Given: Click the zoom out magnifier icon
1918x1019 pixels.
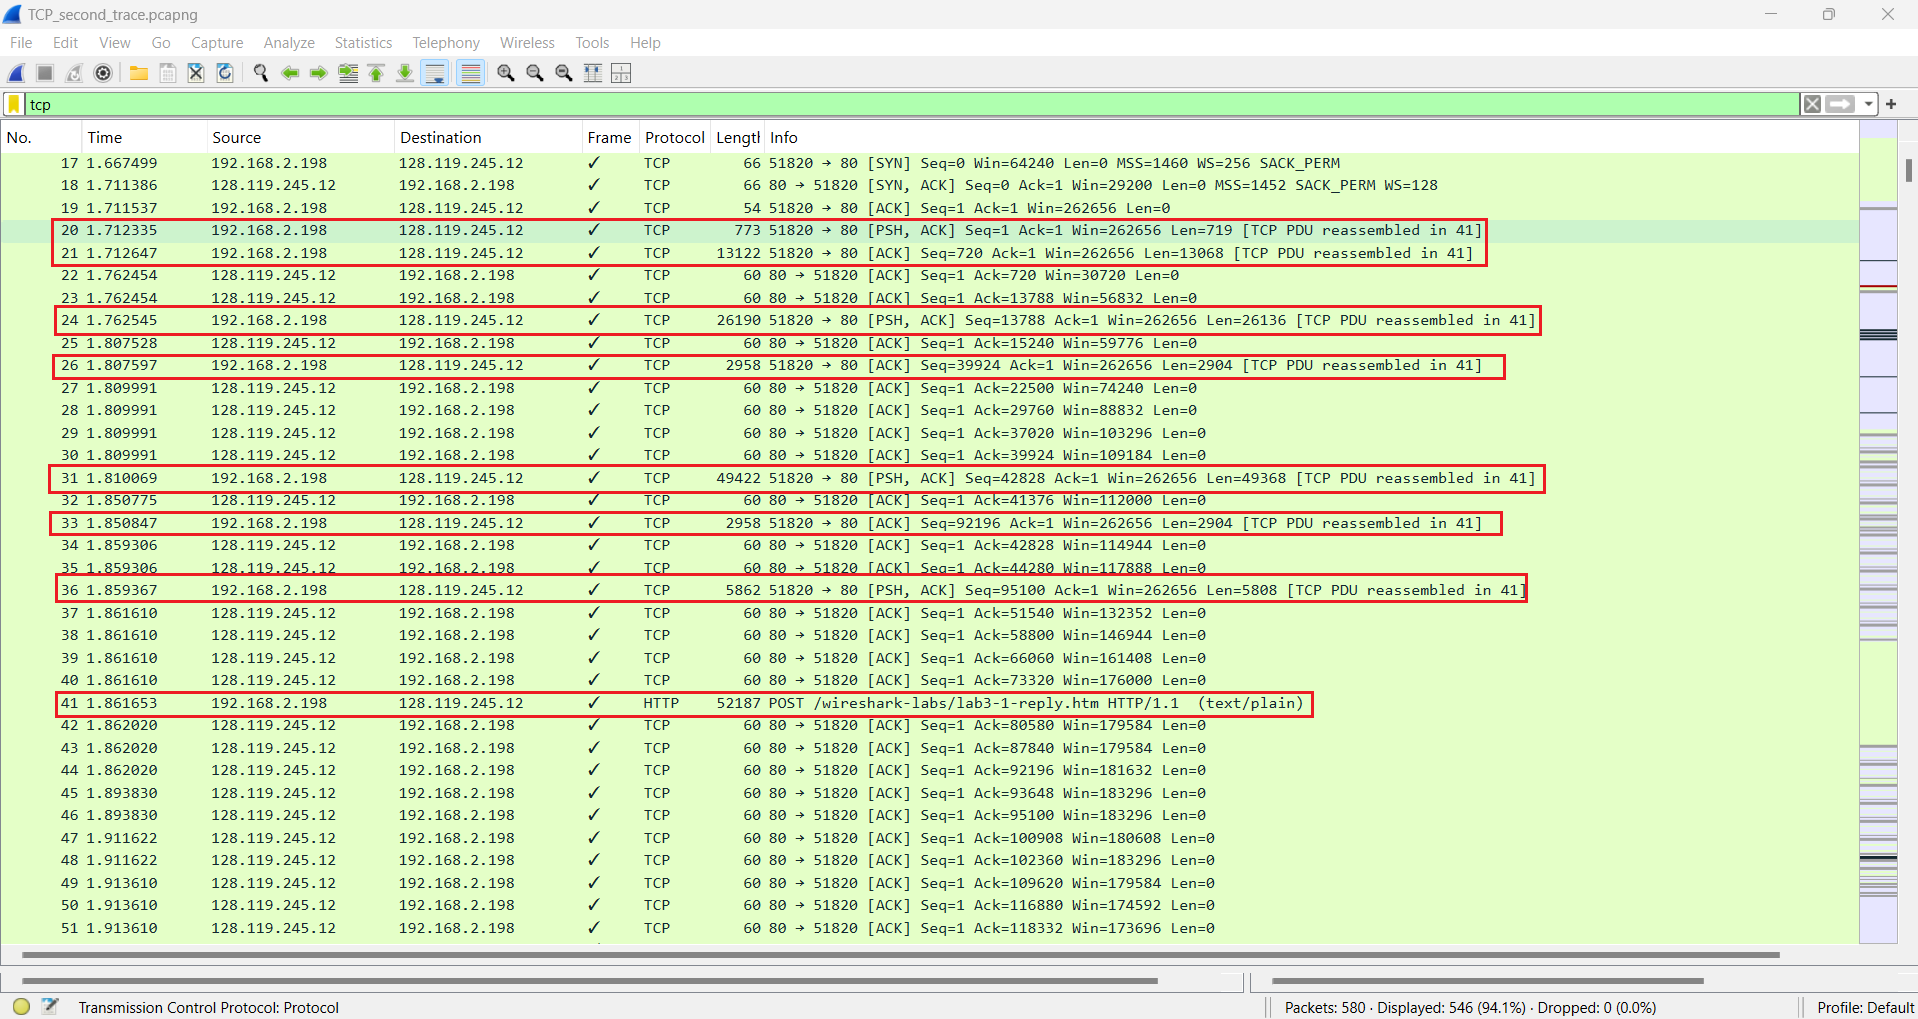Looking at the screenshot, I should [x=535, y=73].
